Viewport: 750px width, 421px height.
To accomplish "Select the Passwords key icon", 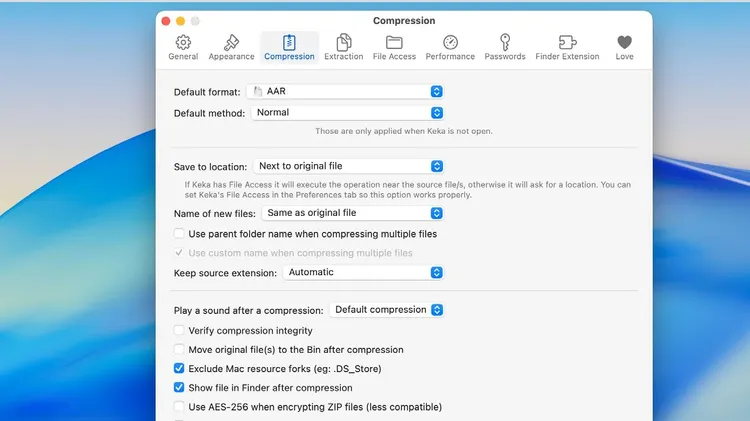I will click(505, 42).
